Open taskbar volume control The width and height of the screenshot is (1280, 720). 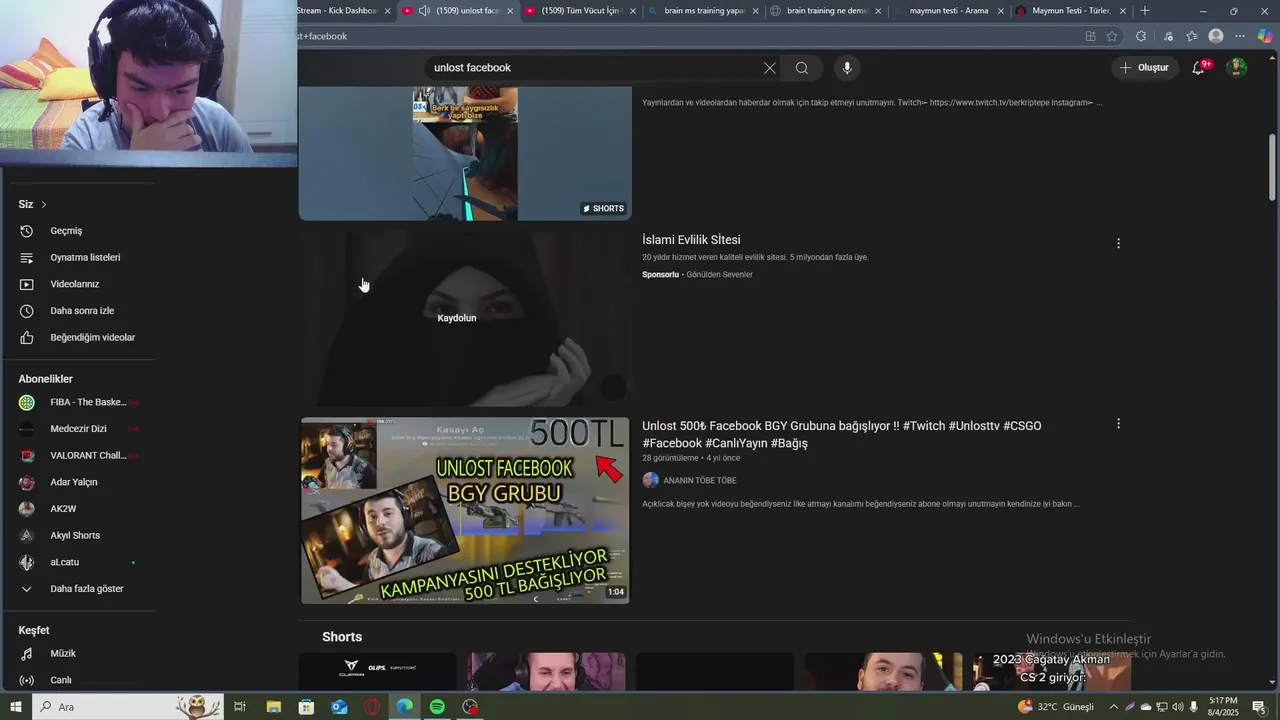click(x=1177, y=707)
